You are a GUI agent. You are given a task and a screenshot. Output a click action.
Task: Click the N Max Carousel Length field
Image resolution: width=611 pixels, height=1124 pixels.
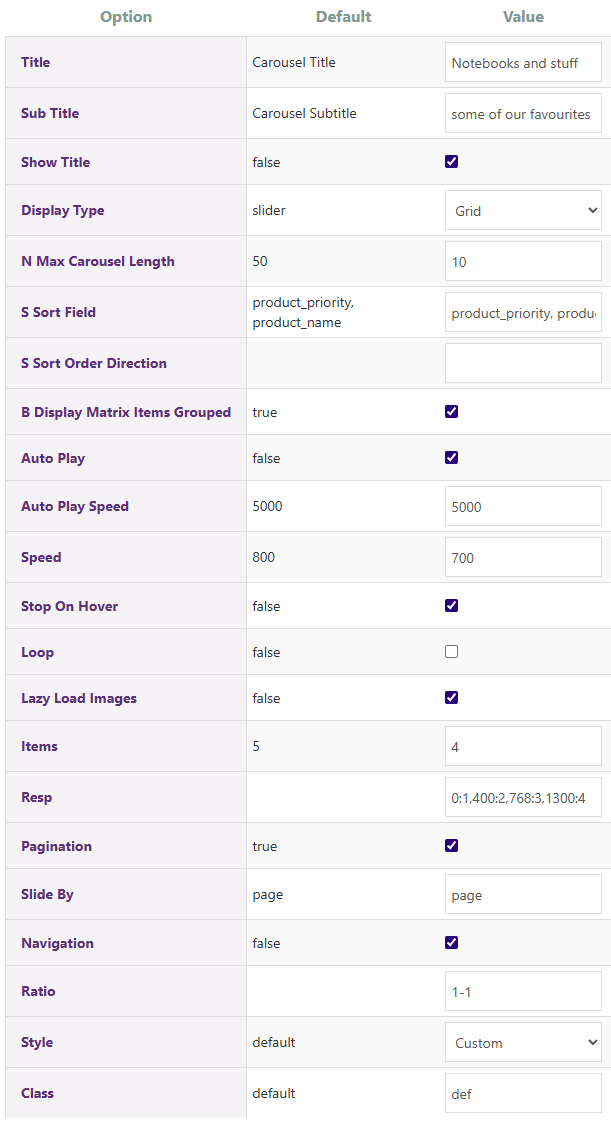pos(523,262)
